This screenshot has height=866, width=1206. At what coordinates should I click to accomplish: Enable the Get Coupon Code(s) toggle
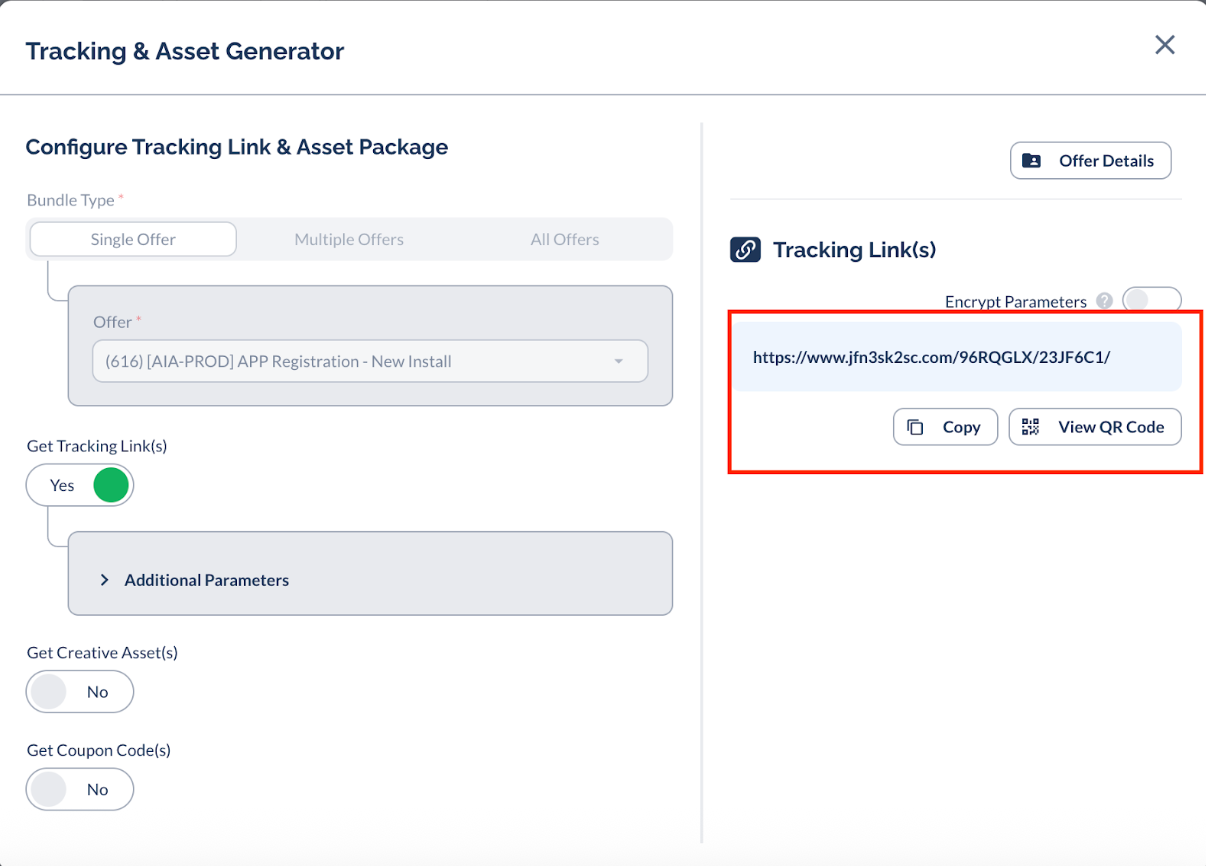pos(80,789)
